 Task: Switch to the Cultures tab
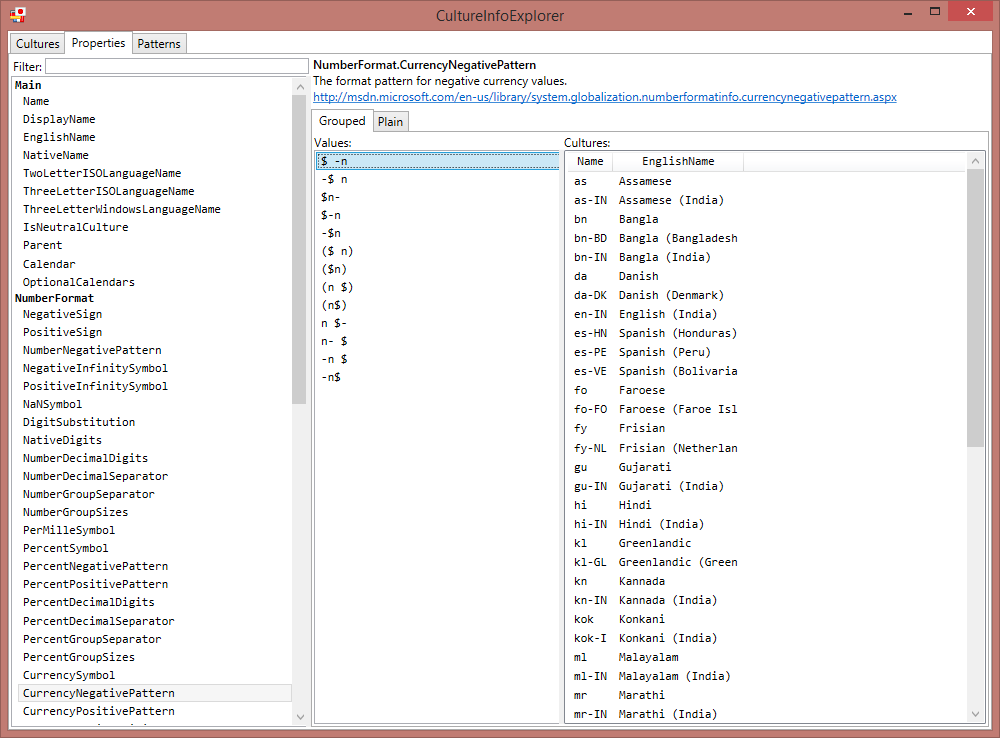[x=36, y=43]
